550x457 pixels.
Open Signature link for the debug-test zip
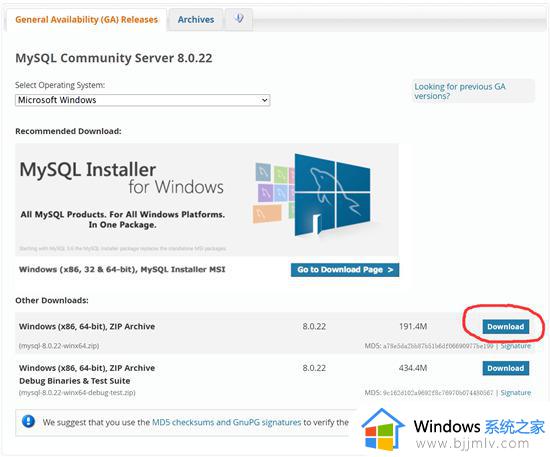[x=516, y=392]
